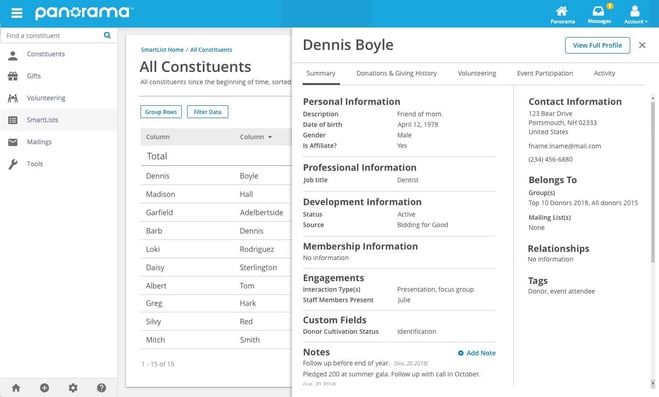Click the Add Note plus icon
Screen dimensions: 659x397
click(461, 353)
